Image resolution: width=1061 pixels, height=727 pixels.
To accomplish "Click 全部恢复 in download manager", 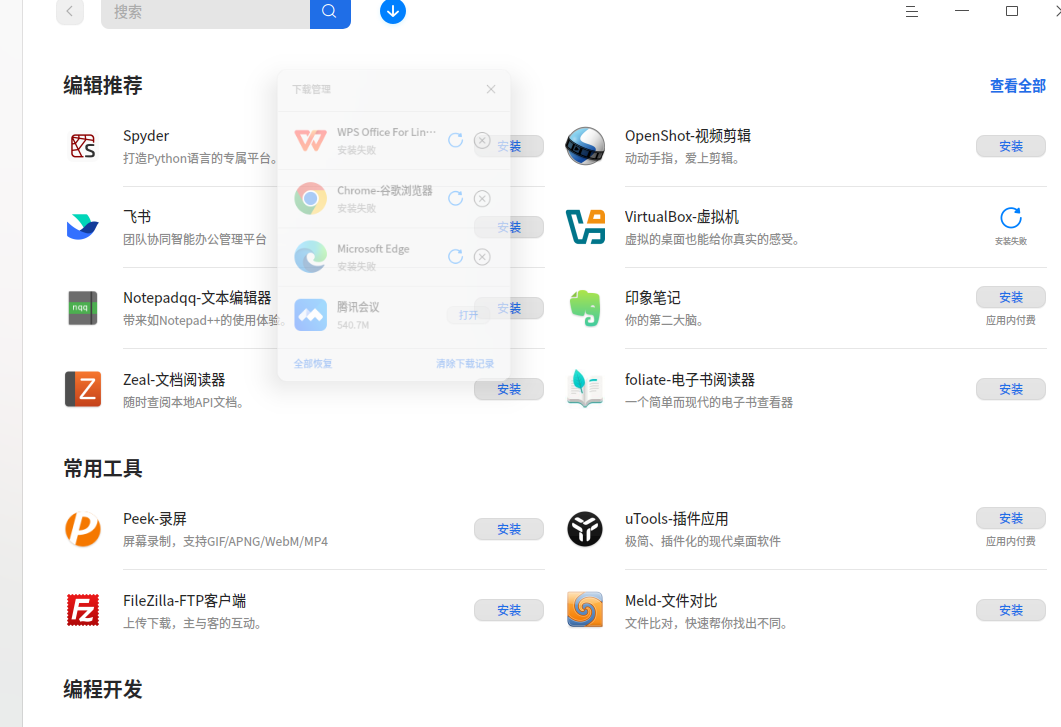I will [313, 364].
